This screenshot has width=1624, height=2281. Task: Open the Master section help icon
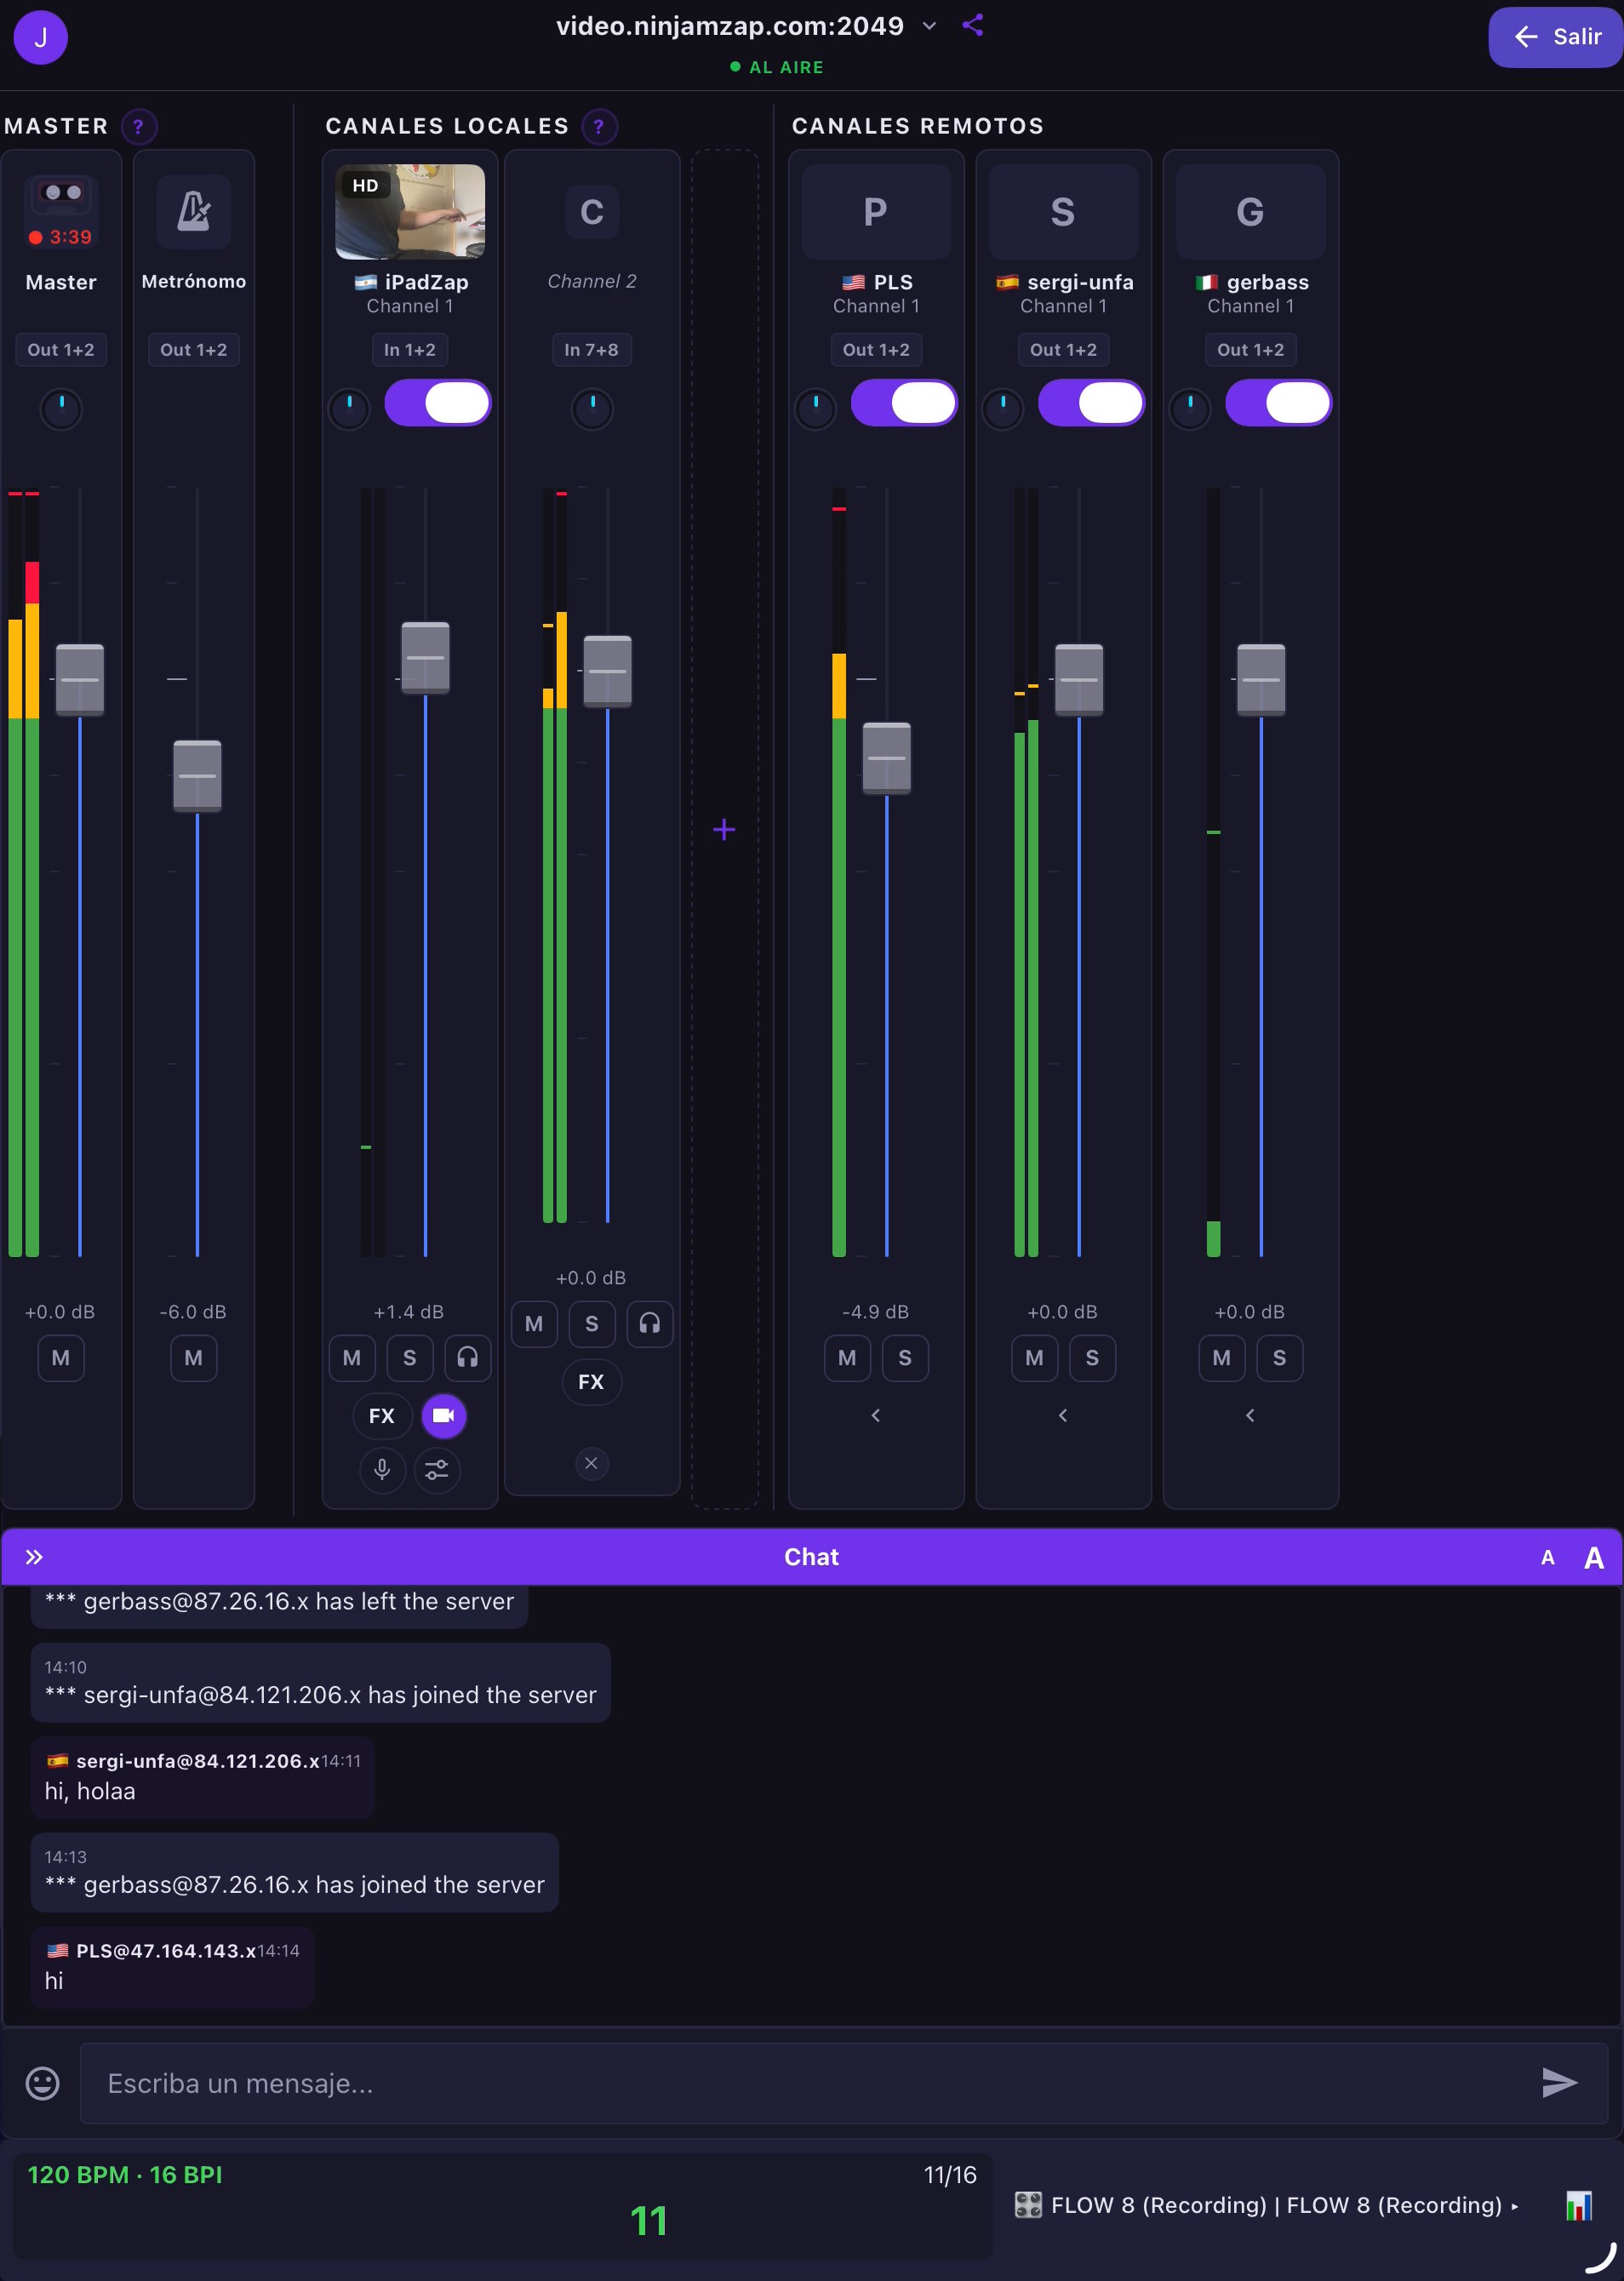[x=139, y=127]
